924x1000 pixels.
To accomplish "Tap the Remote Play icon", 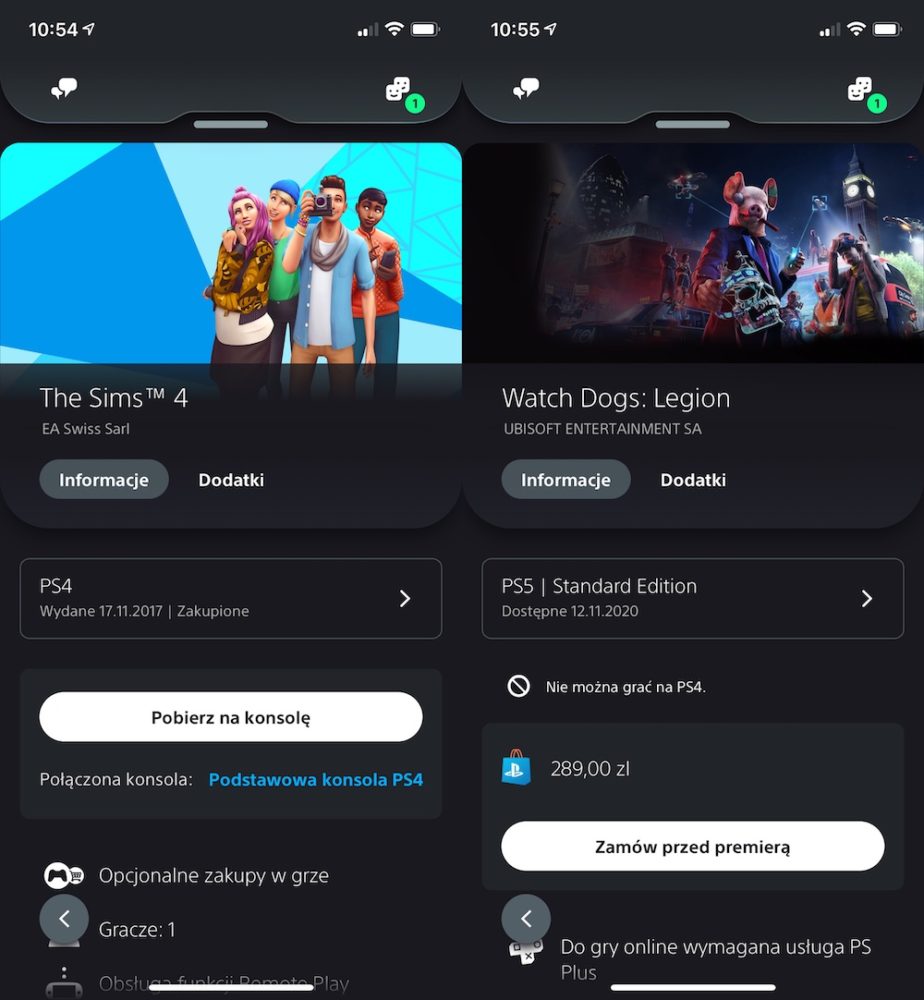I will 64,984.
